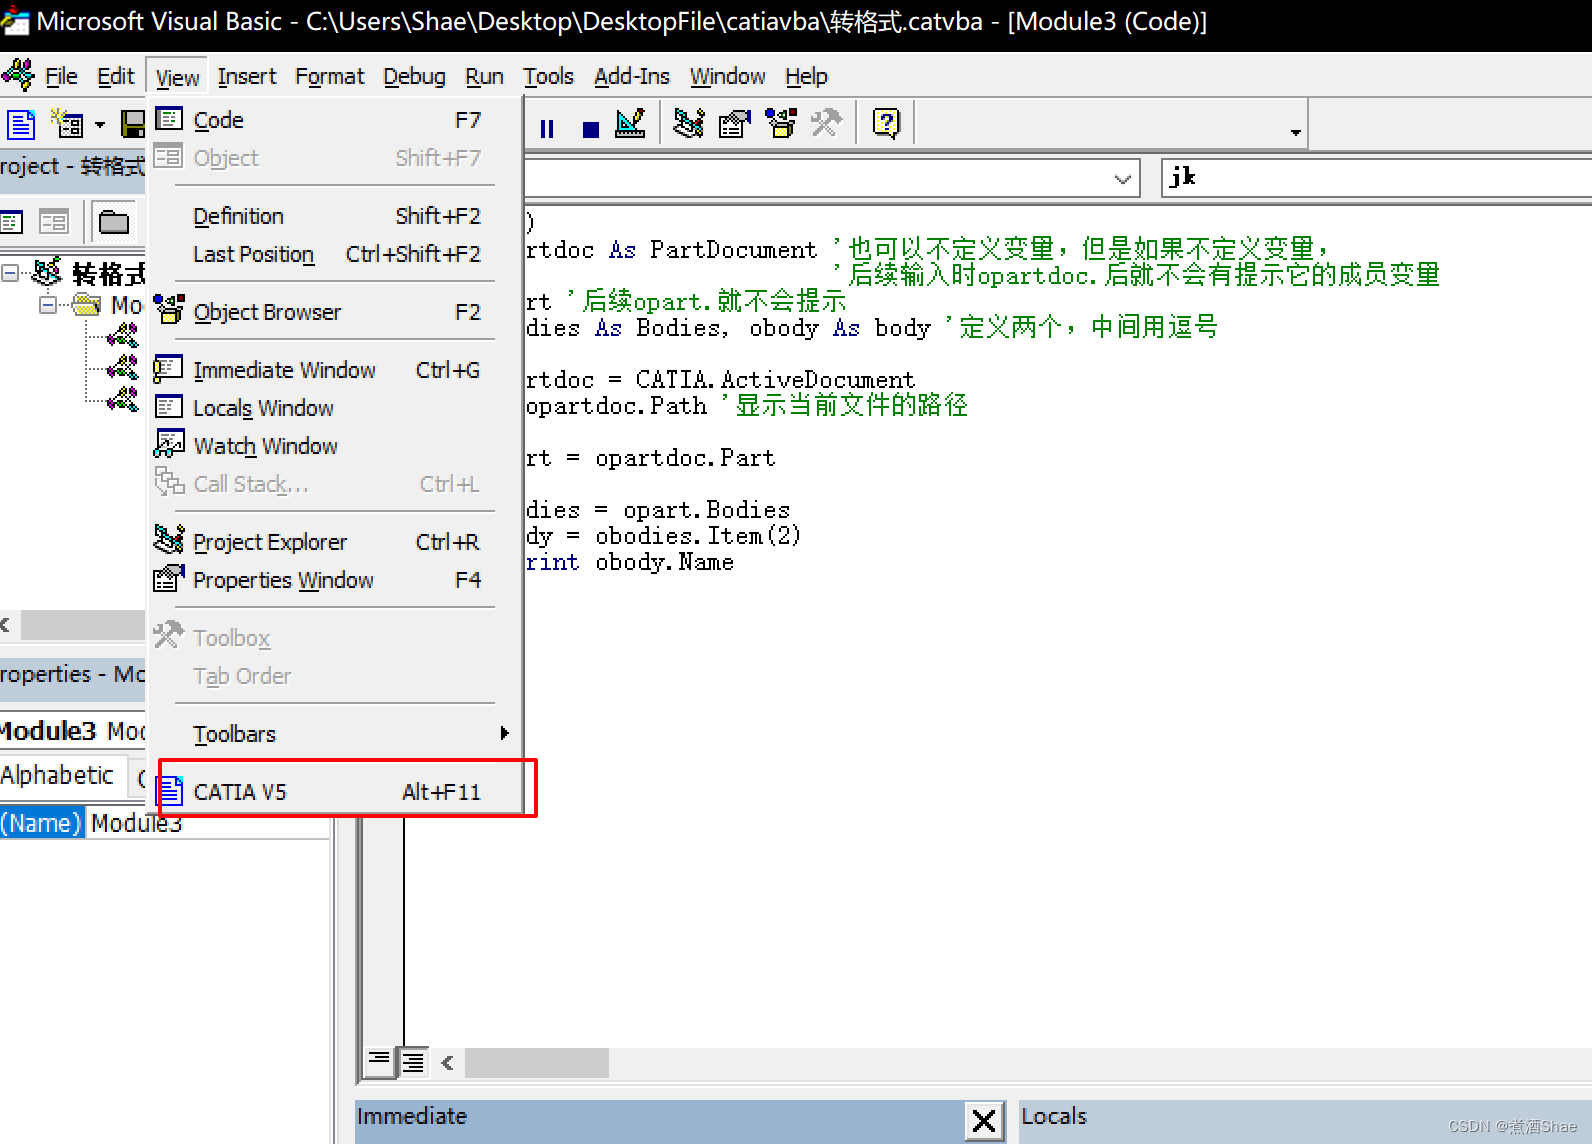Select the second module in the project tree
Screen dimensions: 1592x1144
123,367
